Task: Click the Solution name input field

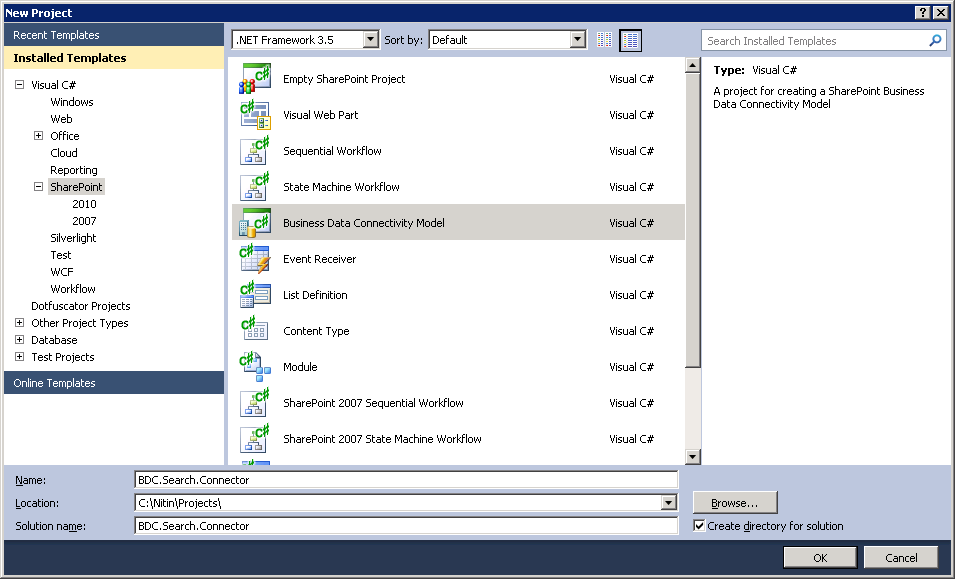Action: pyautogui.click(x=405, y=526)
